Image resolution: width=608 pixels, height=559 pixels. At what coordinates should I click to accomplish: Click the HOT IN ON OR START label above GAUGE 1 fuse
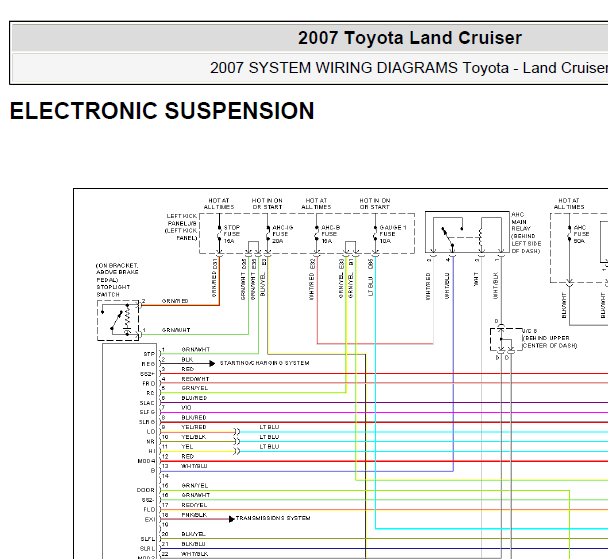(x=375, y=204)
